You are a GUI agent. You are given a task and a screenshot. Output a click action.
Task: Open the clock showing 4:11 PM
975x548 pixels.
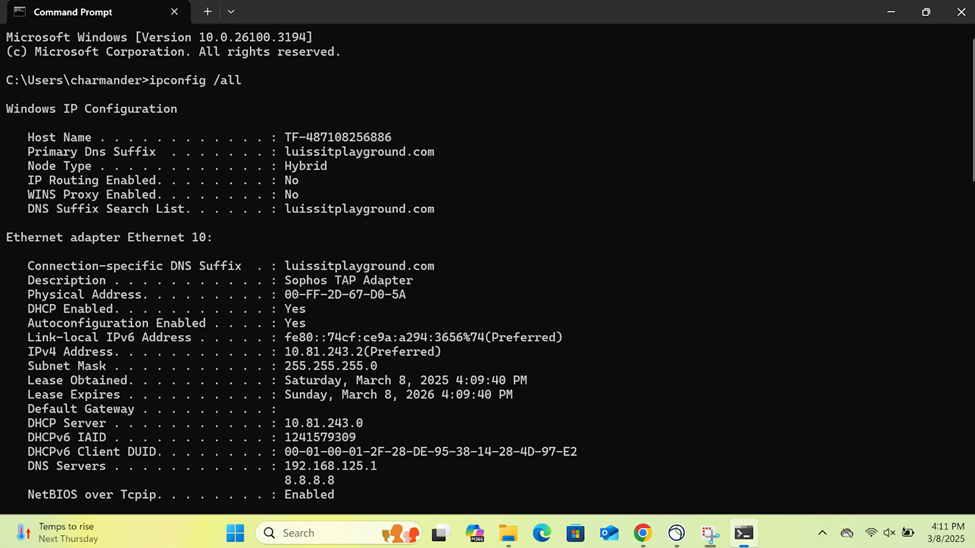pos(946,533)
